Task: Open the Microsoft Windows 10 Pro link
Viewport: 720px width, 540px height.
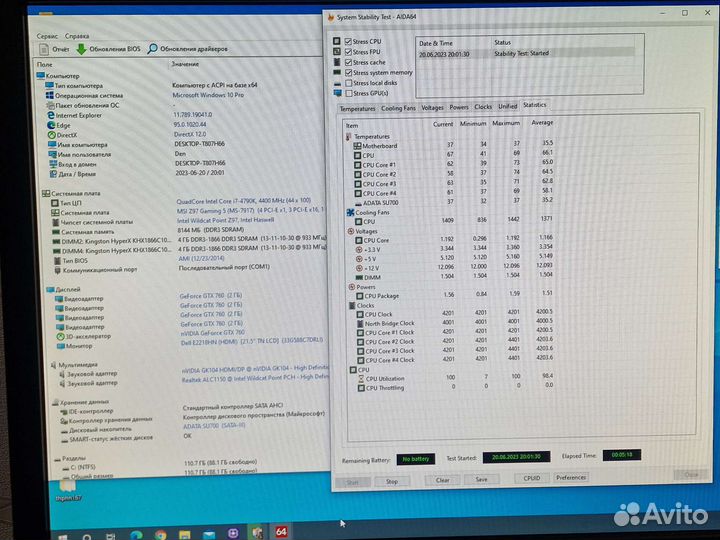Action: coord(208,96)
